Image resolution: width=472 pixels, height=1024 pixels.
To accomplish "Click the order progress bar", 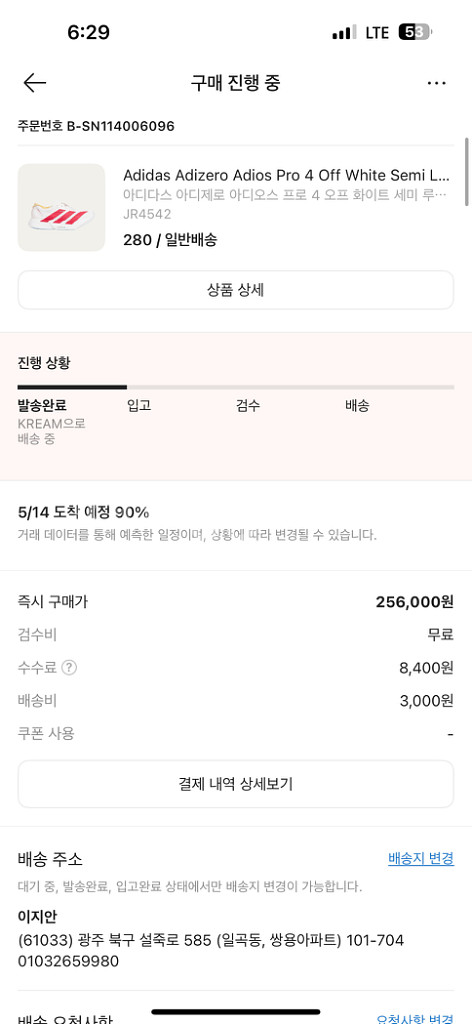I will (x=236, y=387).
